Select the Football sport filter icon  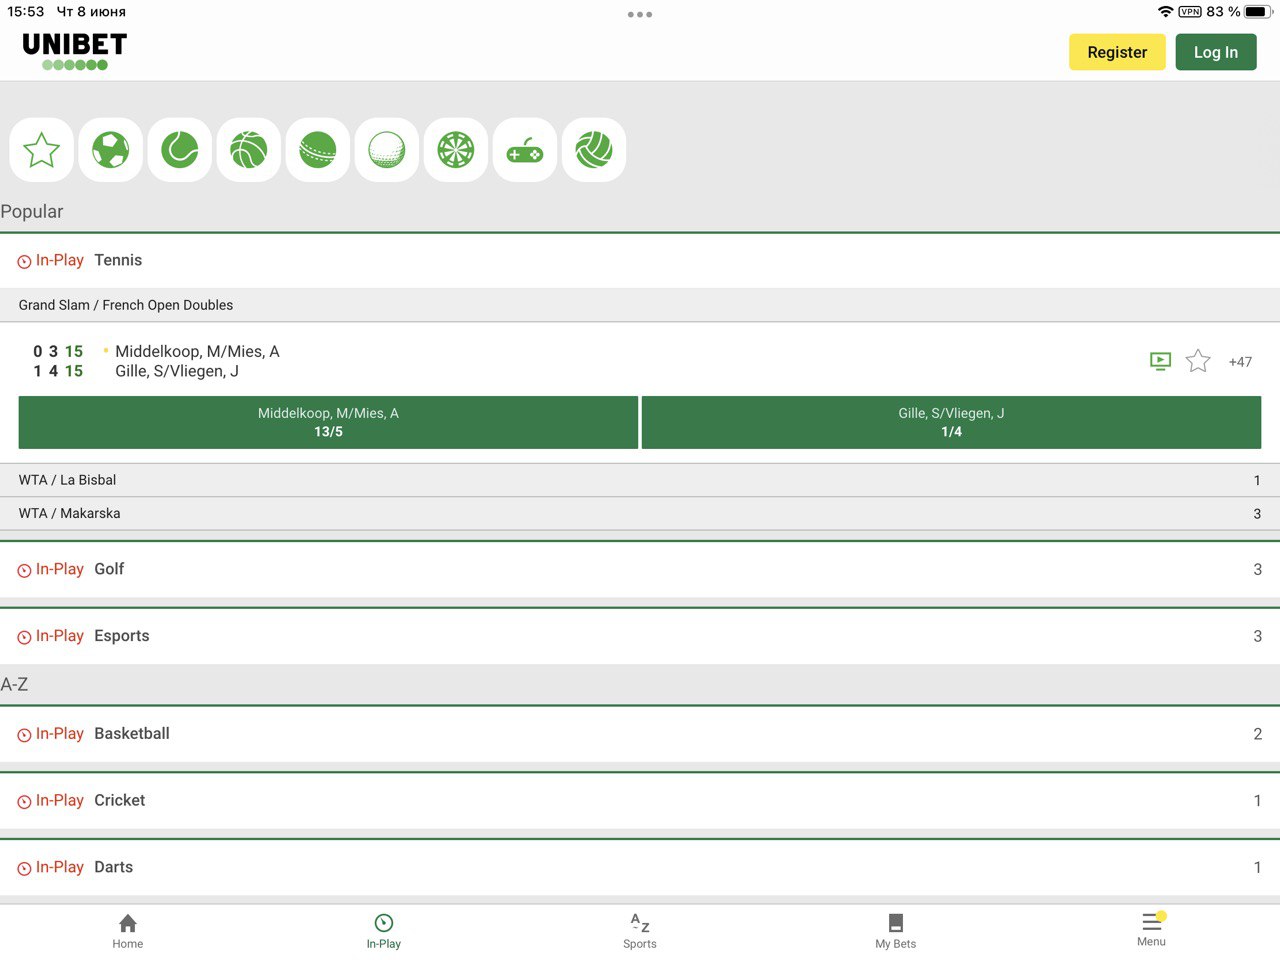coord(111,150)
